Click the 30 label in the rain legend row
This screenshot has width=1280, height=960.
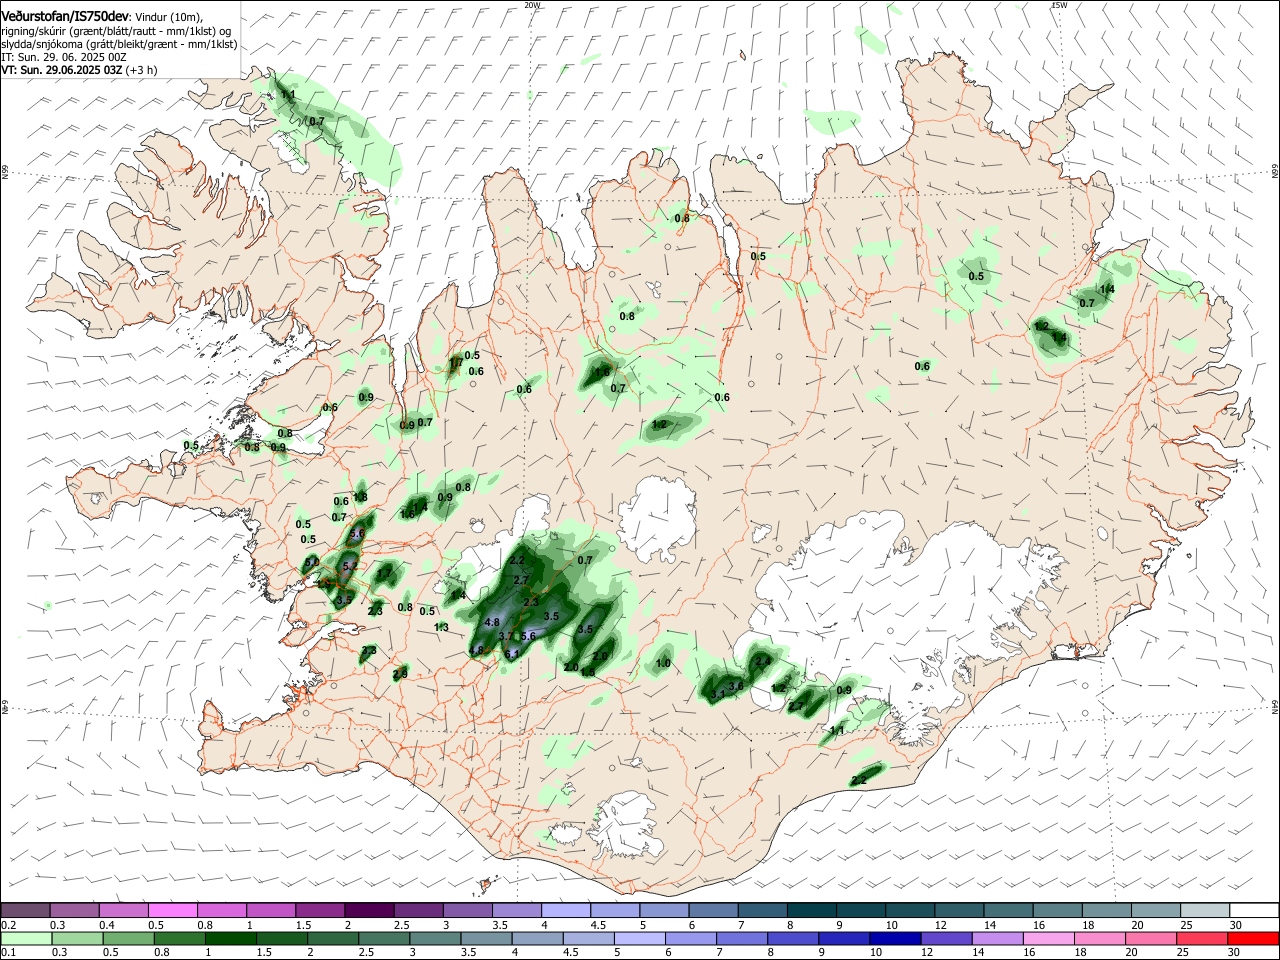1236,952
